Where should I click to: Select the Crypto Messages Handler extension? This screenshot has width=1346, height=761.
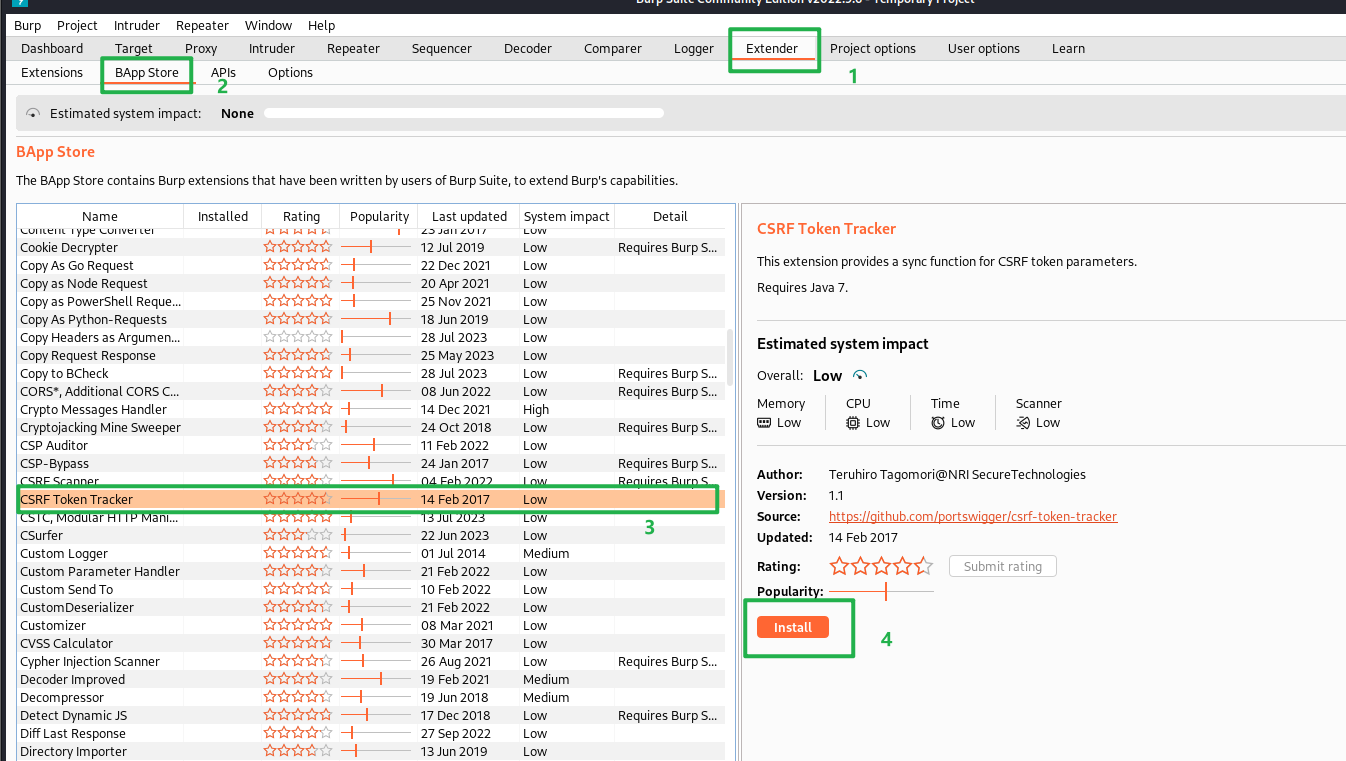click(371, 409)
